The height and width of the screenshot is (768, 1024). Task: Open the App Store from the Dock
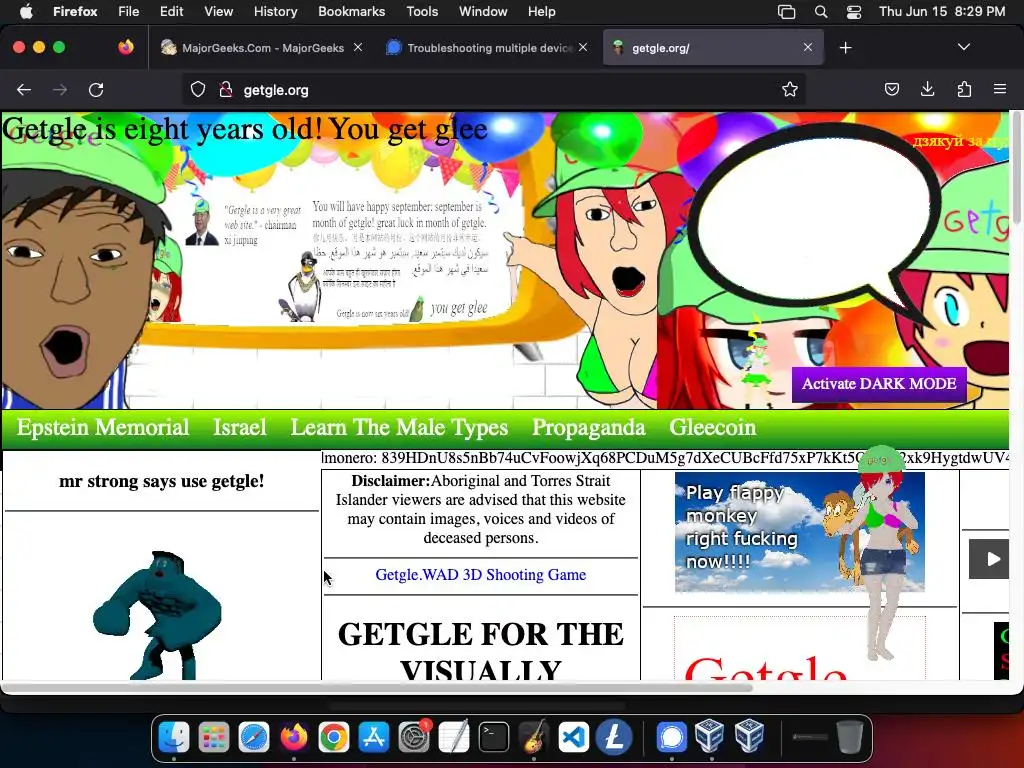point(374,737)
